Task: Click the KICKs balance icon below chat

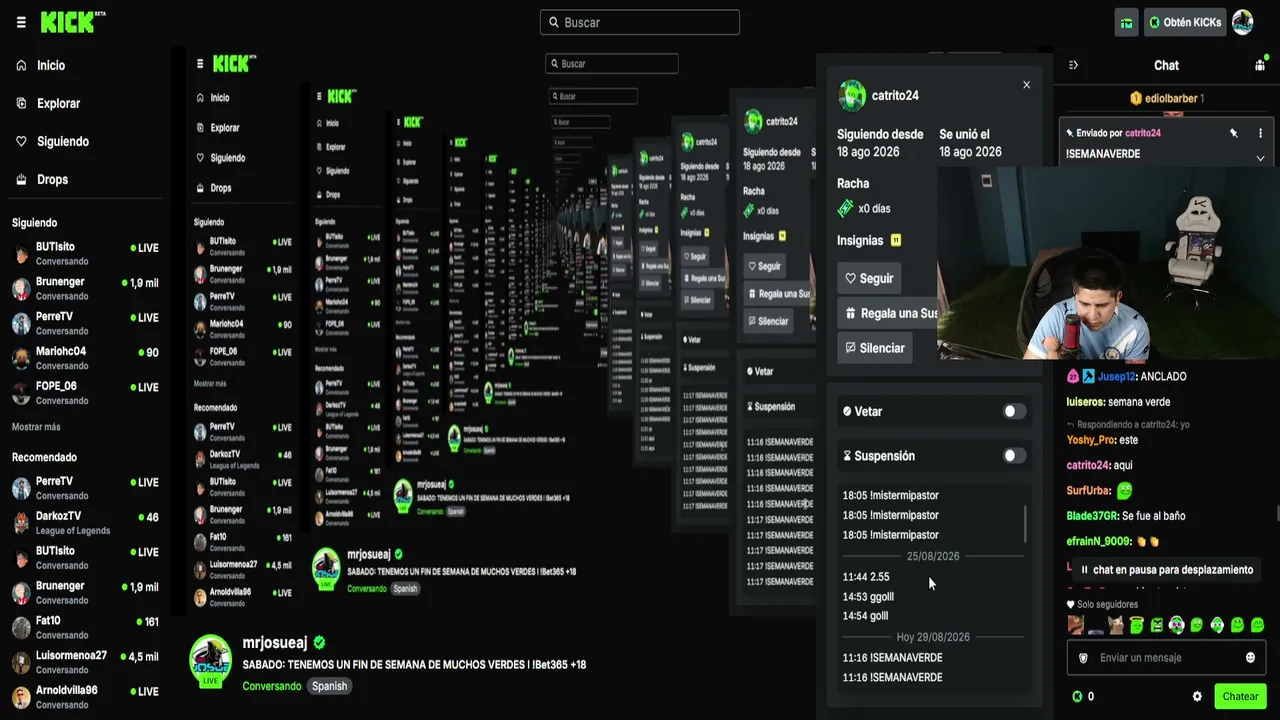Action: coord(1077,696)
